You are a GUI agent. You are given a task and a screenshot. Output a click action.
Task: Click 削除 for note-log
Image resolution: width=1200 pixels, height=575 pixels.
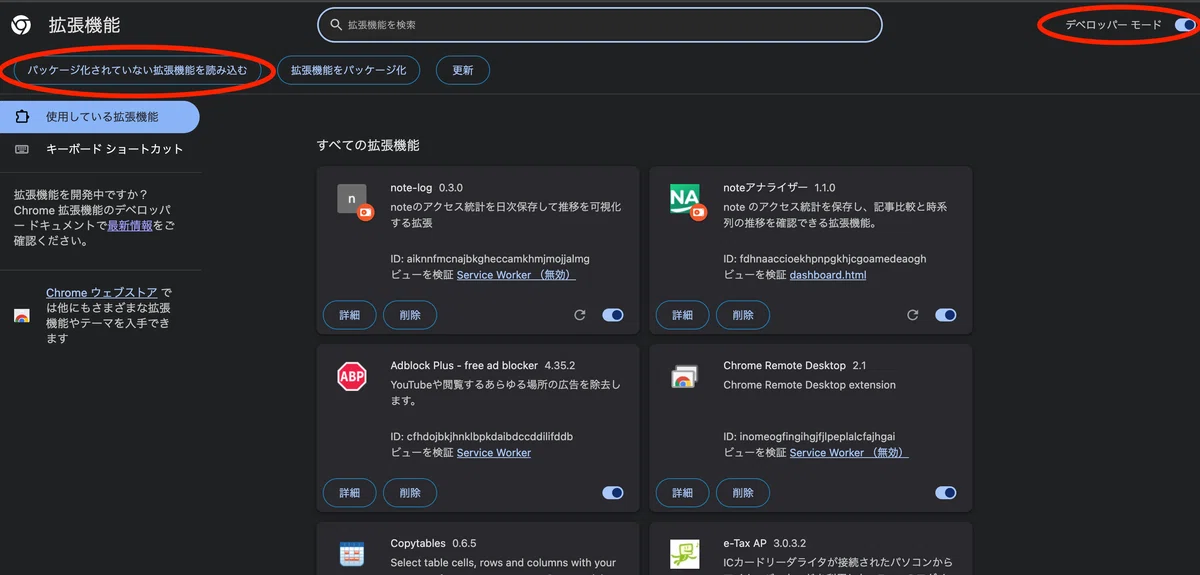[410, 315]
